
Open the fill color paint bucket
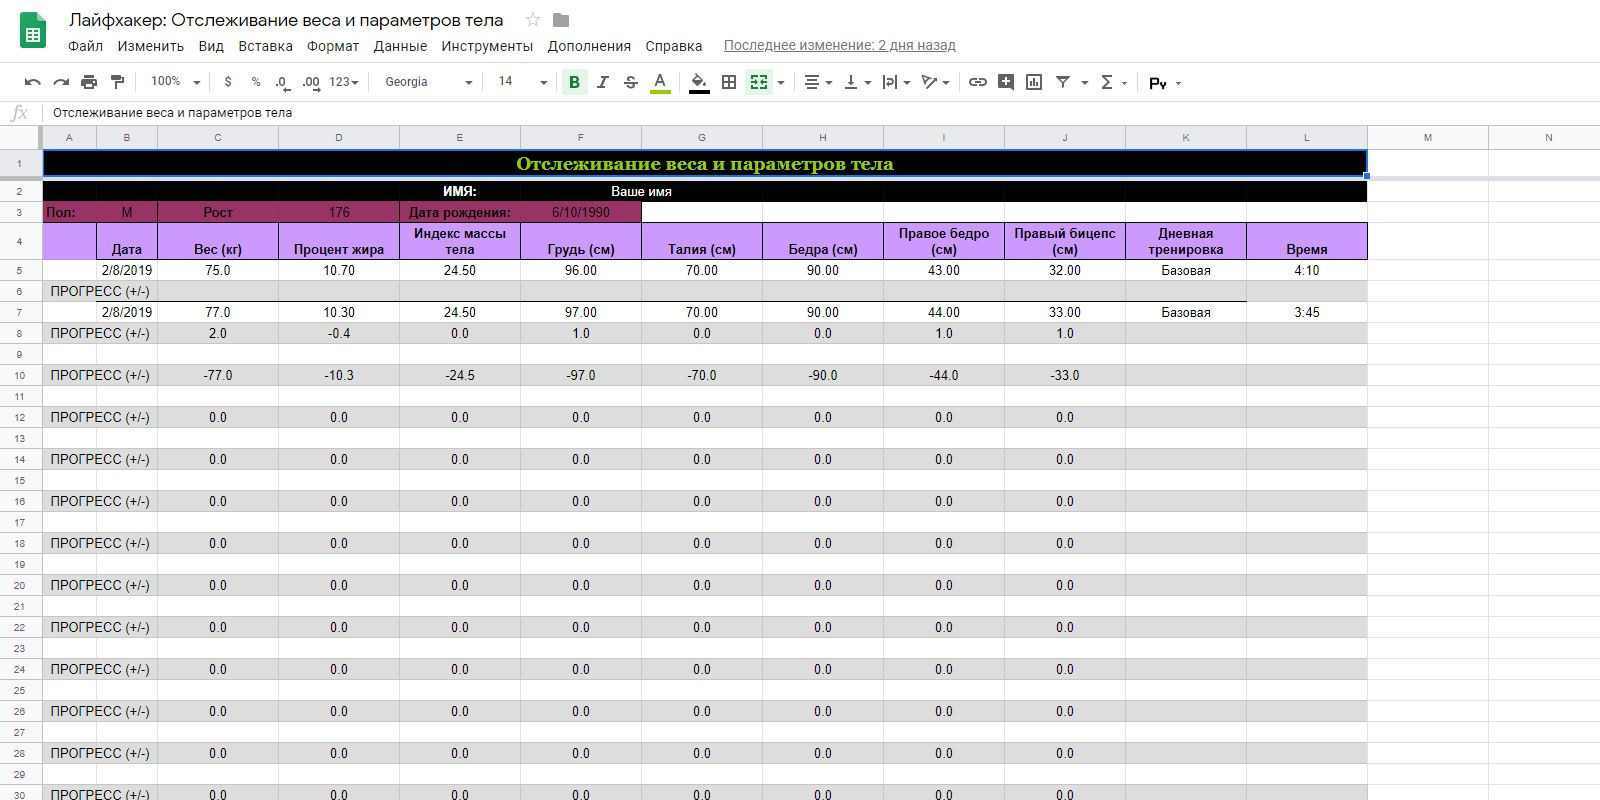699,82
